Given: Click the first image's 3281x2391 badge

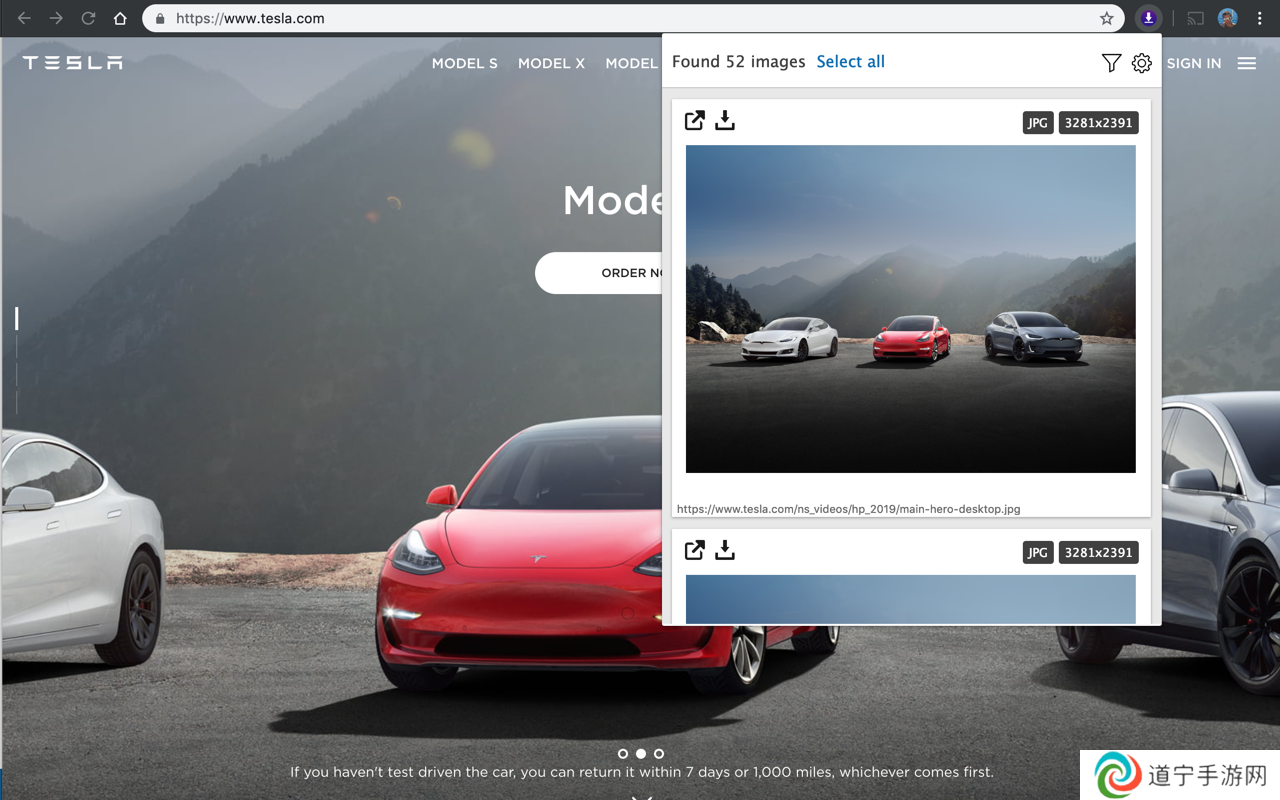Looking at the screenshot, I should [x=1099, y=123].
